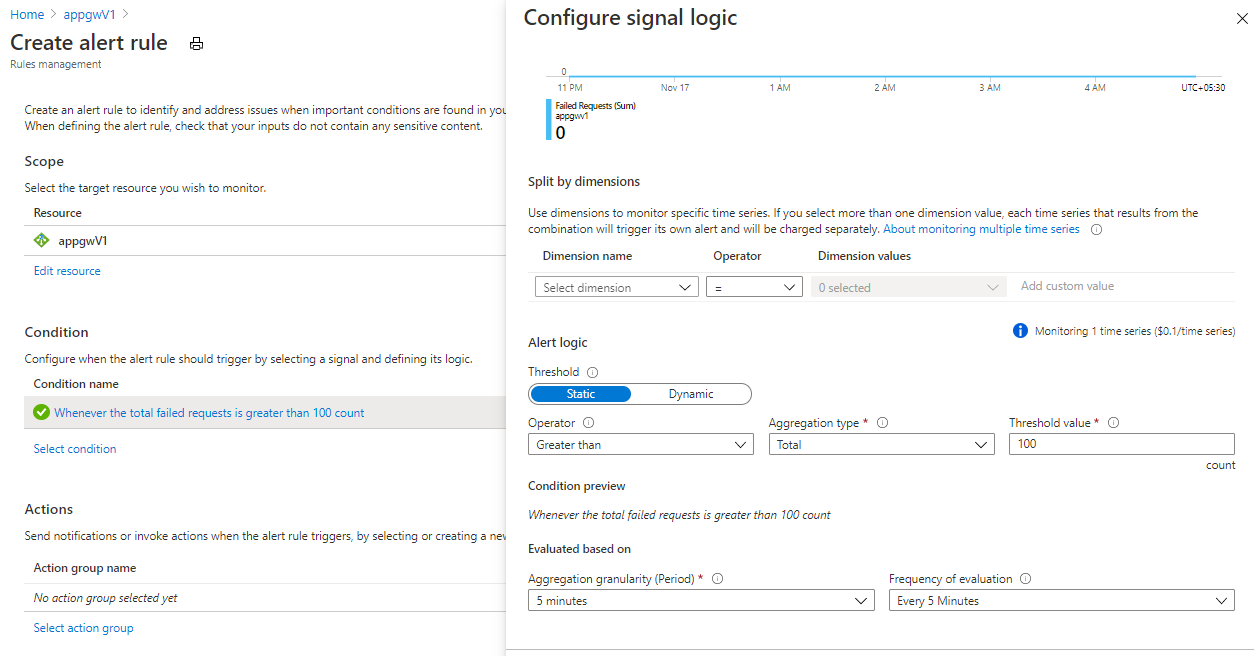The image size is (1254, 656).
Task: Expand the Aggregation type Total dropdown
Action: (x=881, y=445)
